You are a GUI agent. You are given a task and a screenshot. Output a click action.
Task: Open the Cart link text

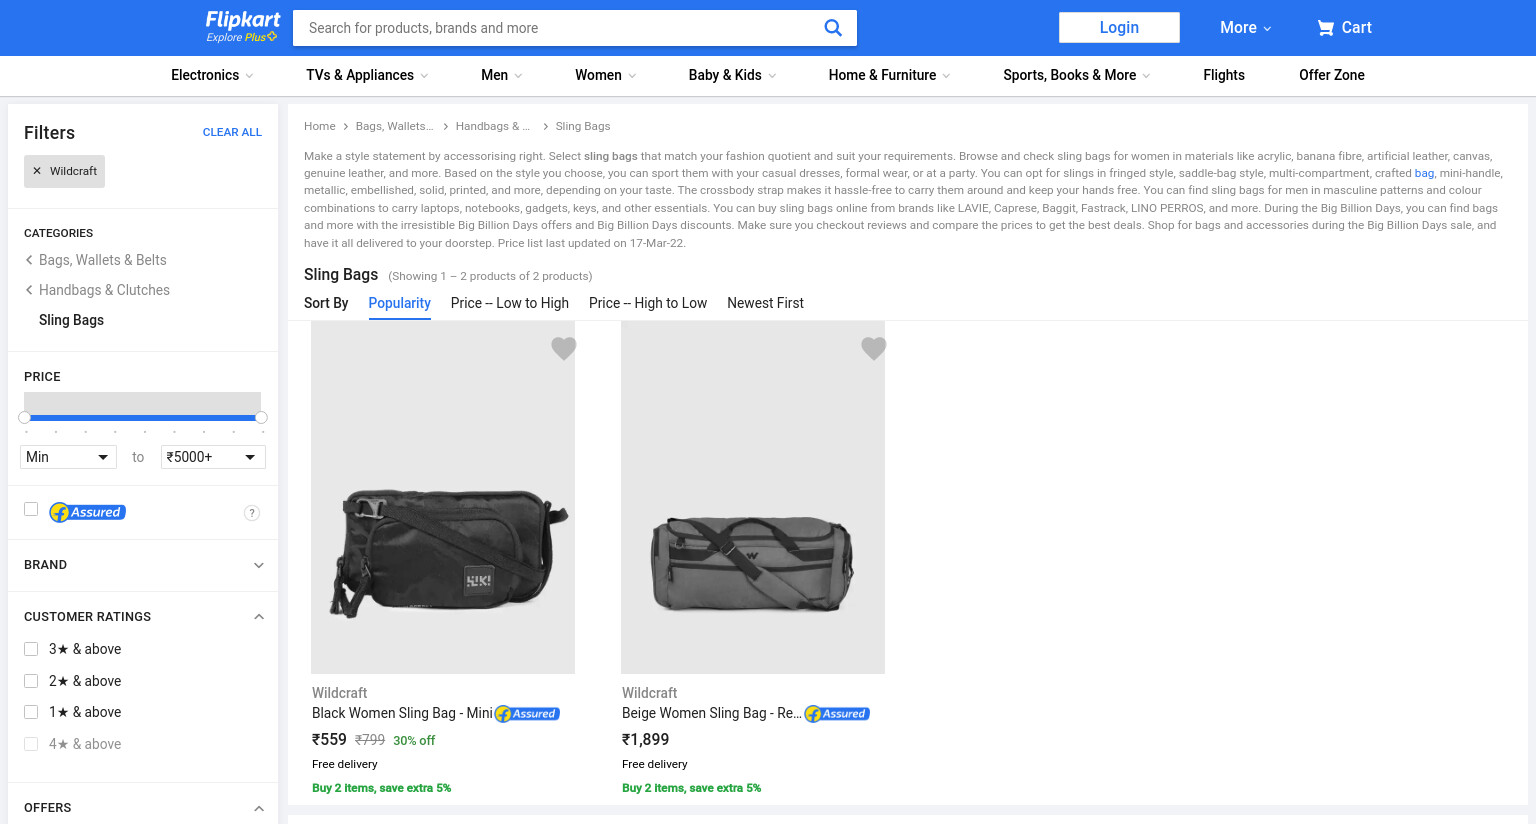click(x=1356, y=28)
